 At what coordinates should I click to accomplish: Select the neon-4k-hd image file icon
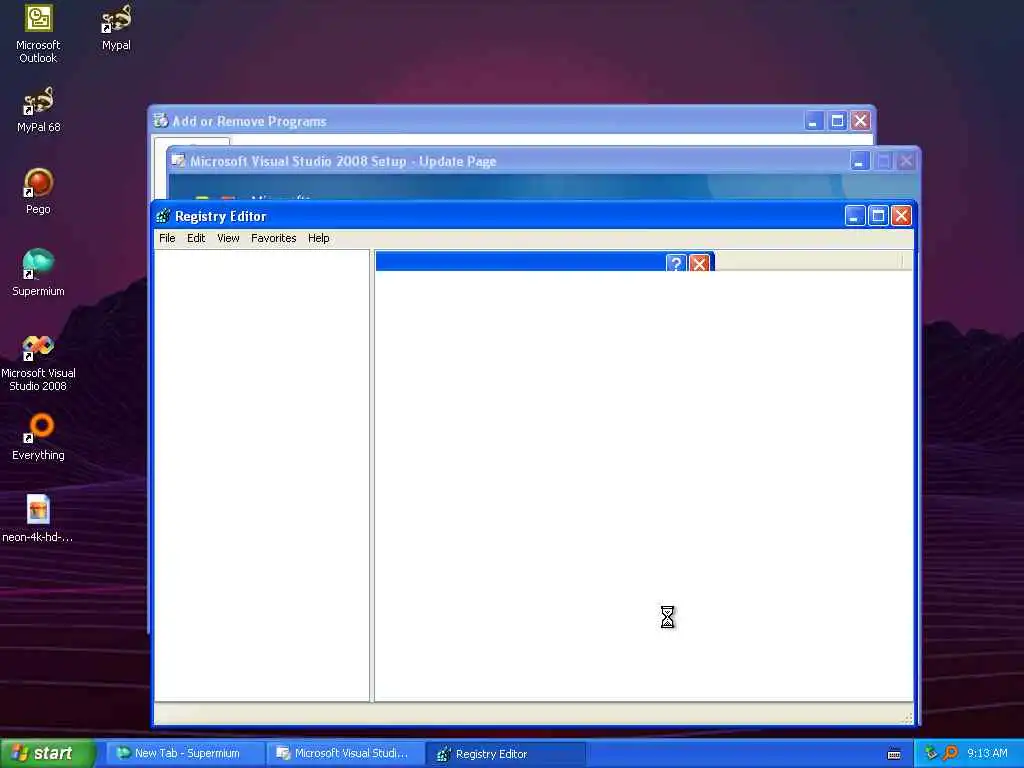click(x=38, y=519)
